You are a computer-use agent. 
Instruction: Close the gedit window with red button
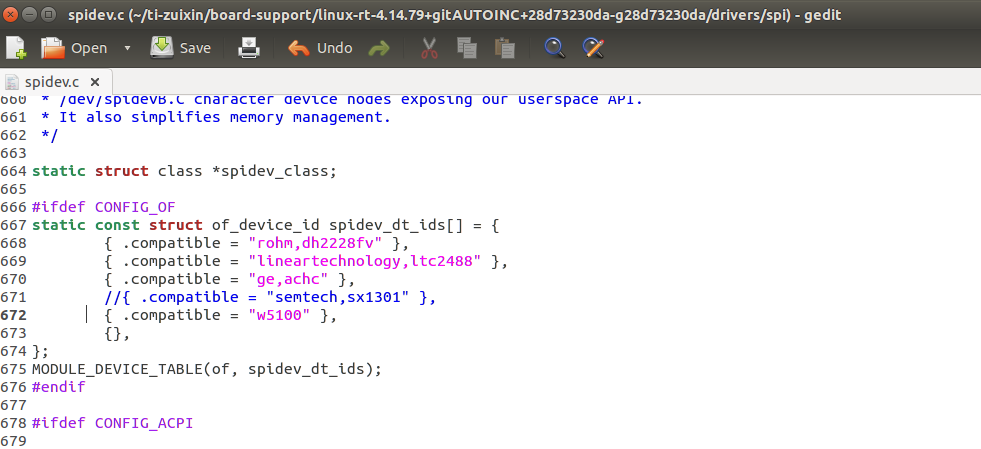[12, 13]
